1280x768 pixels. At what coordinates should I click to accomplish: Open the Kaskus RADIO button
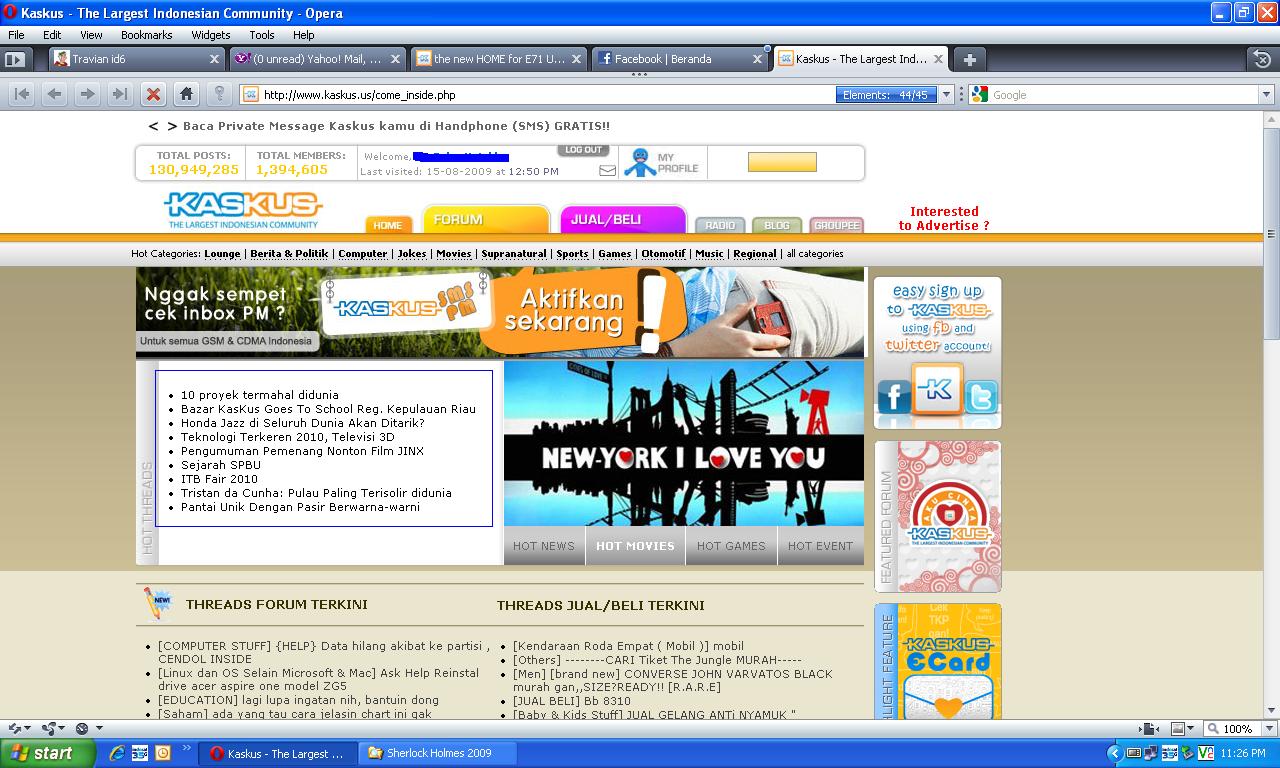click(720, 225)
